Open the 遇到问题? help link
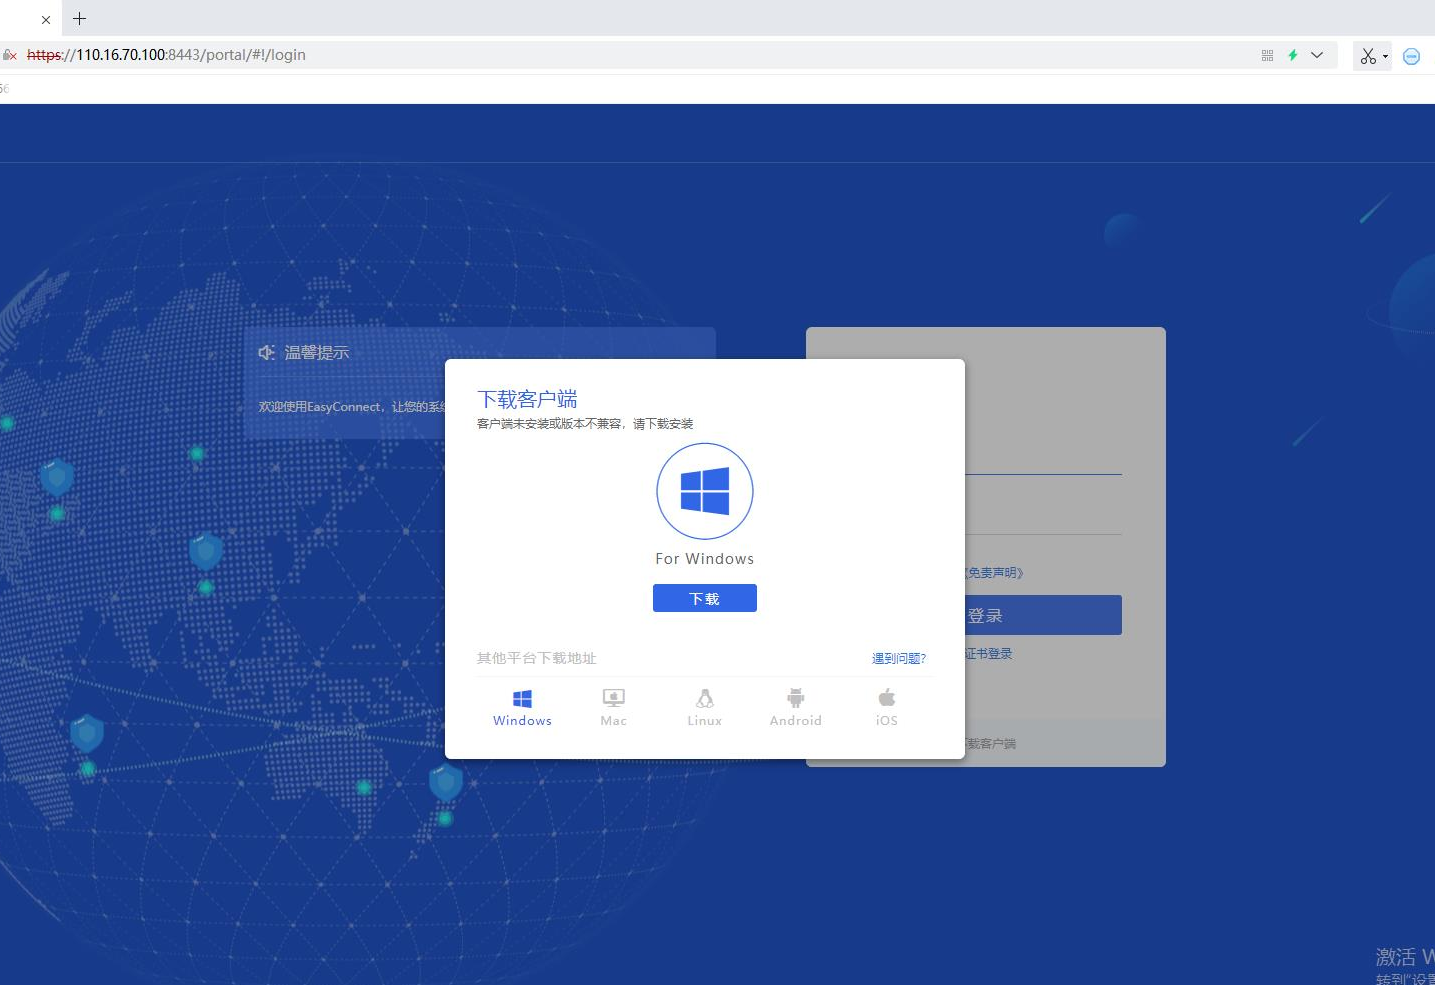This screenshot has width=1436, height=985. tap(898, 658)
